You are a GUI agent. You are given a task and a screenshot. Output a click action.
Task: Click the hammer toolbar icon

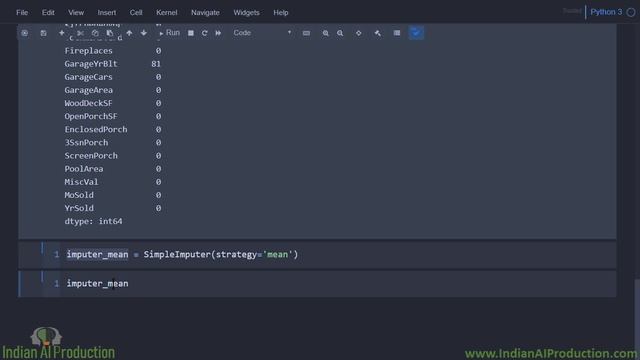(378, 33)
